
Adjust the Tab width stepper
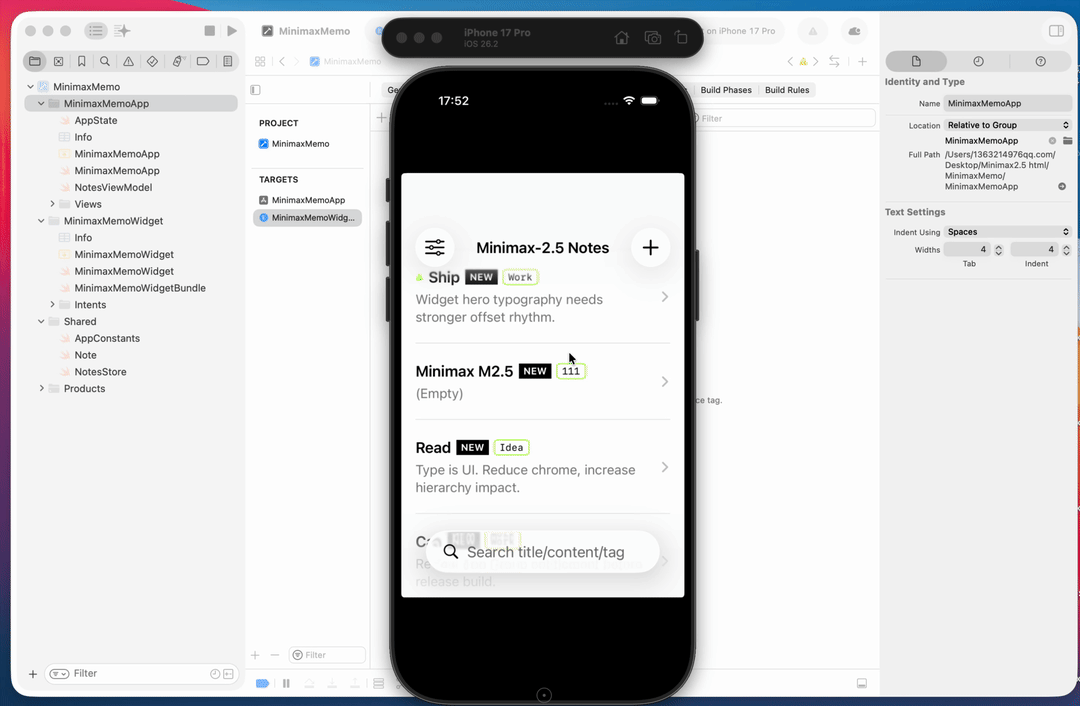999,249
